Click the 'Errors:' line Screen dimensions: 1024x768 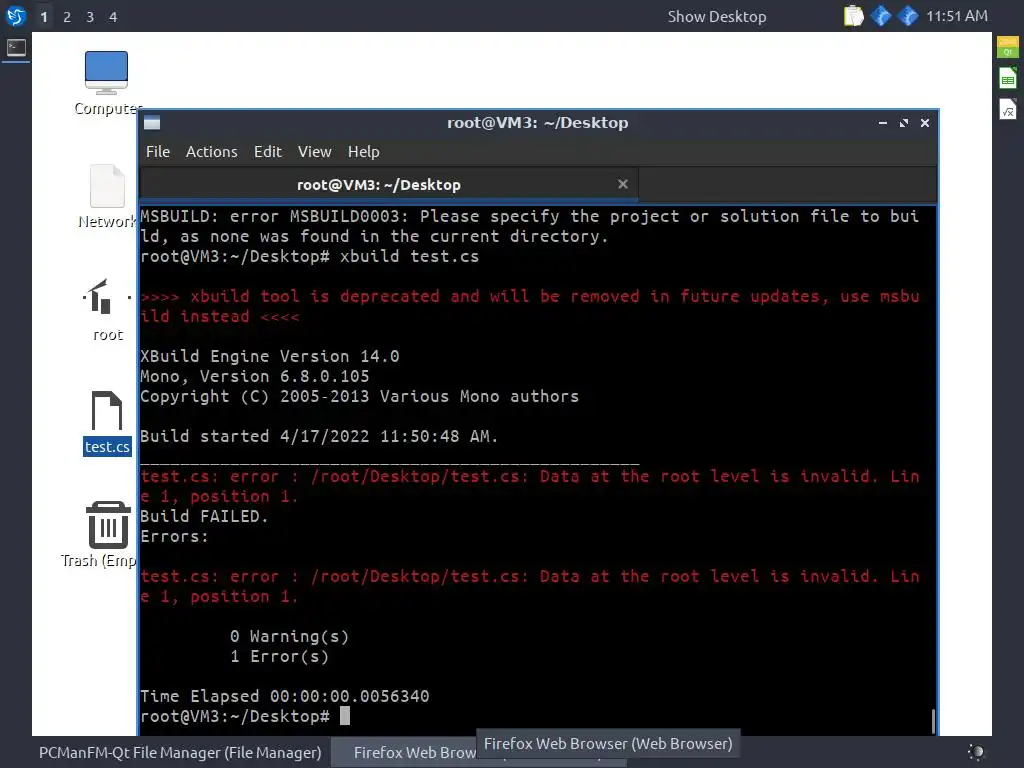[174, 537]
